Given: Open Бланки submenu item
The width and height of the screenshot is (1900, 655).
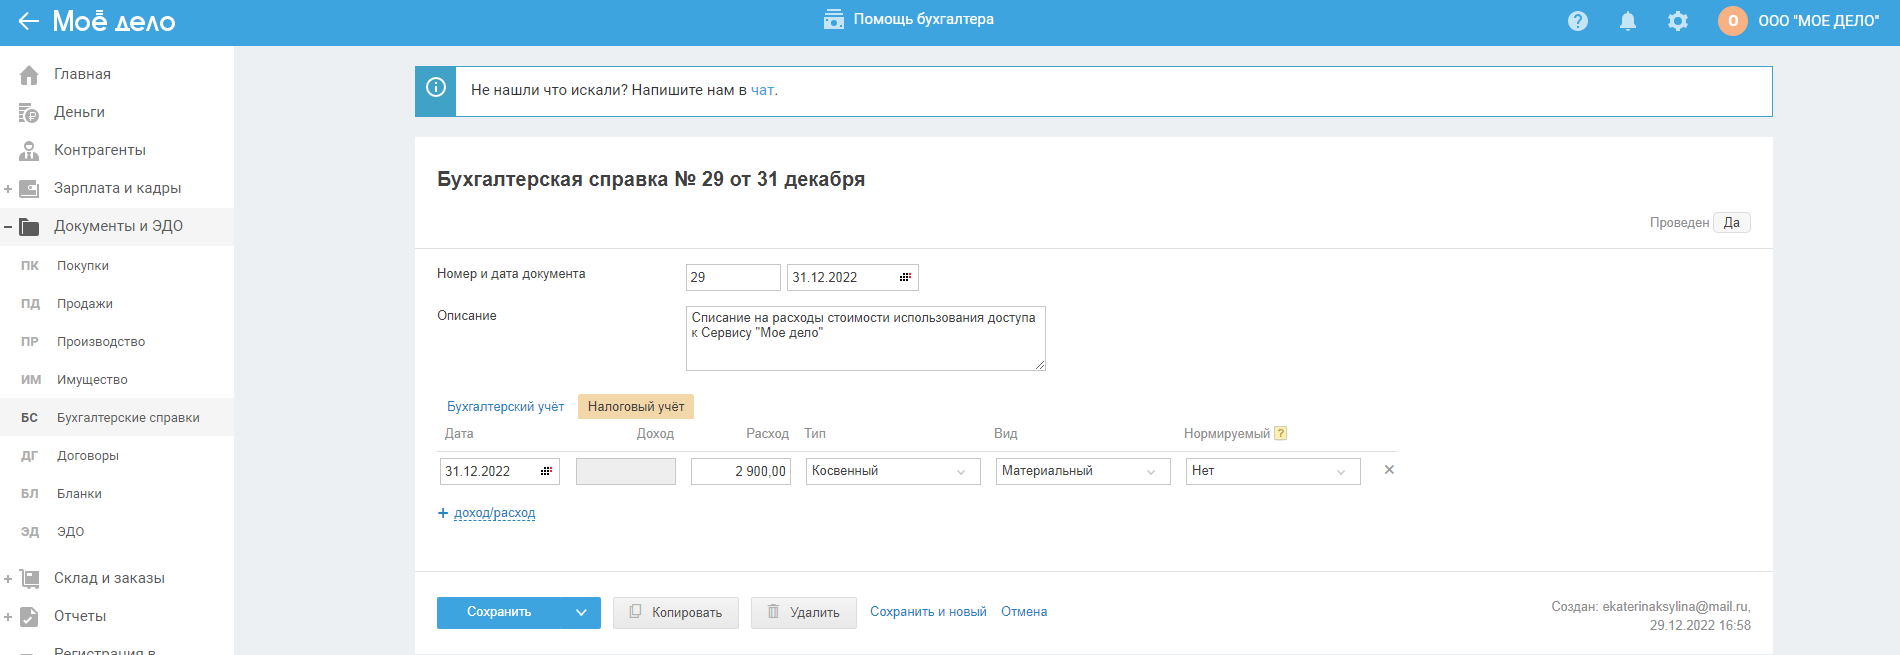Looking at the screenshot, I should (x=79, y=494).
